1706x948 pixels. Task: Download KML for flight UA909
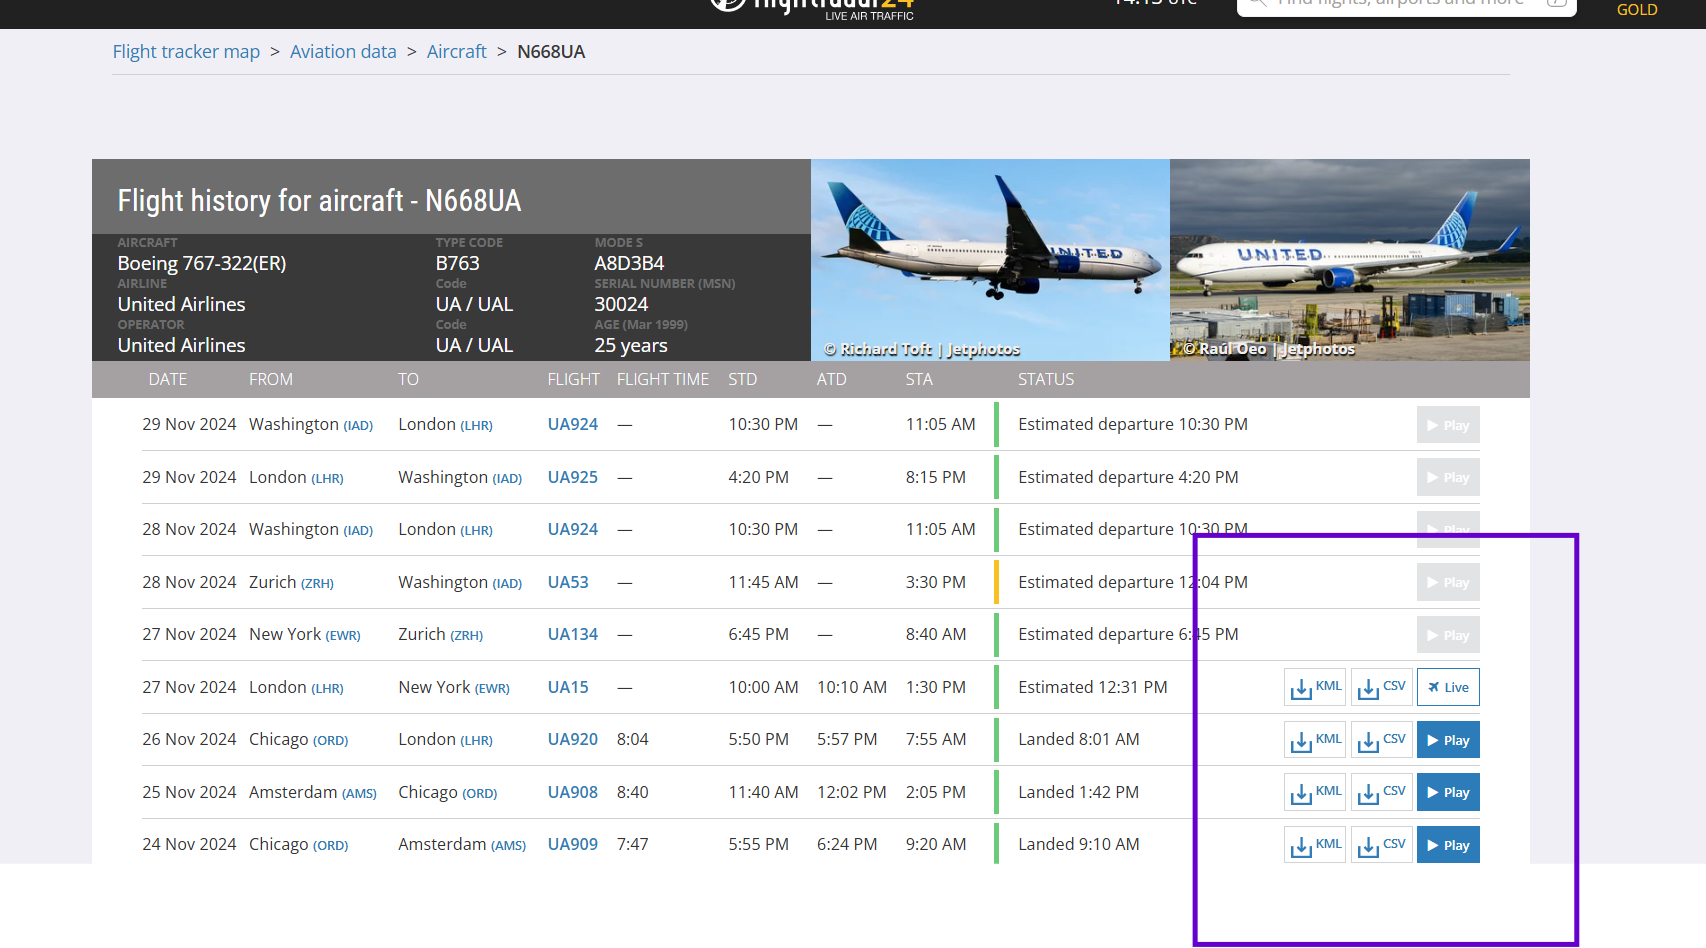point(1314,845)
